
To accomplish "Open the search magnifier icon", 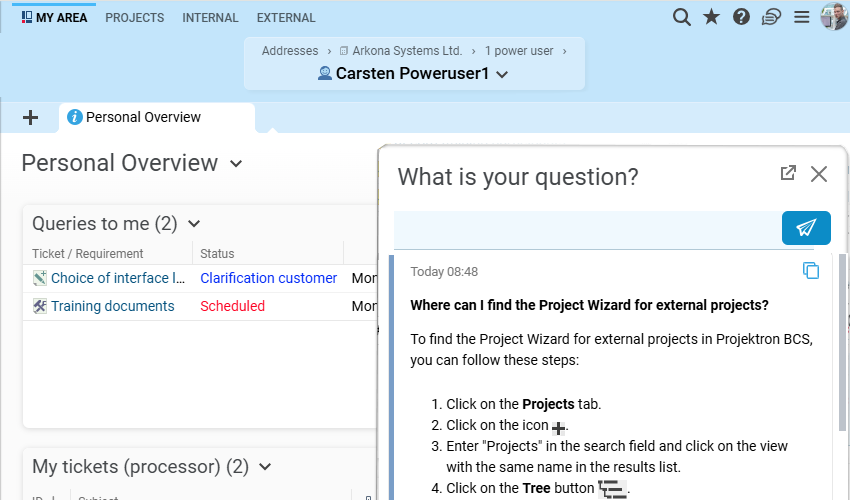I will [681, 17].
